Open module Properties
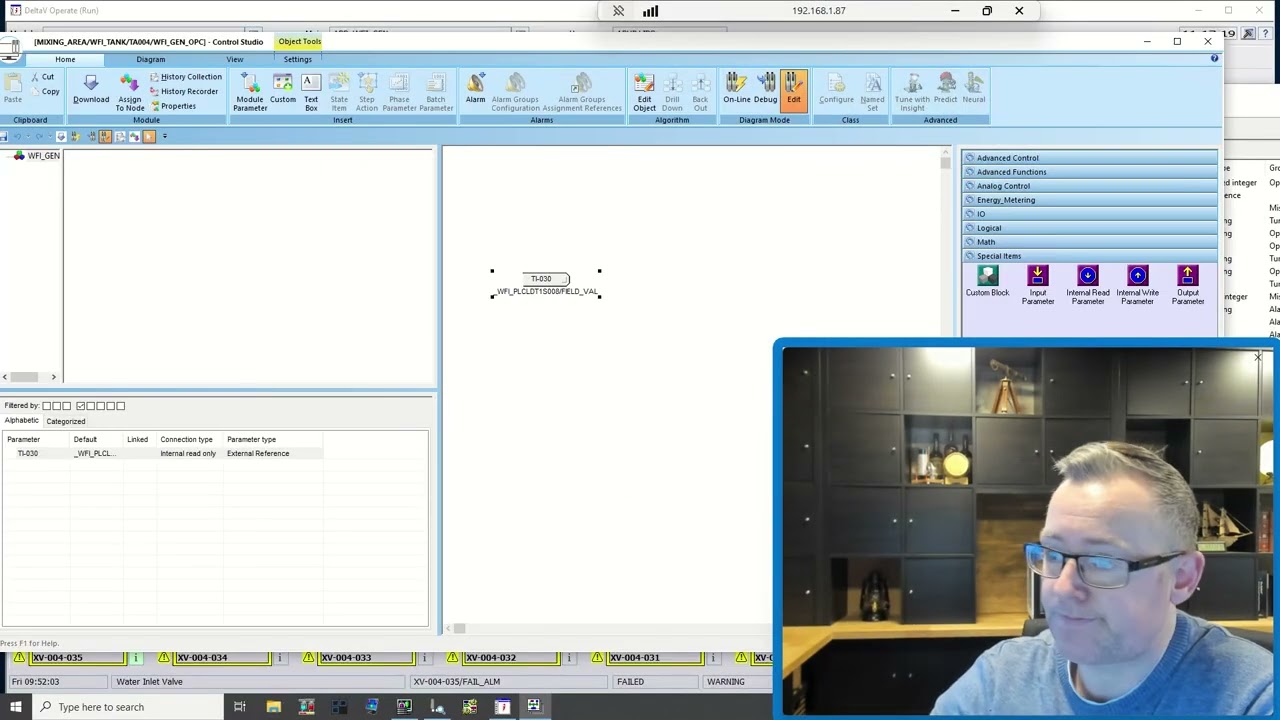This screenshot has width=1280, height=720. tap(172, 105)
